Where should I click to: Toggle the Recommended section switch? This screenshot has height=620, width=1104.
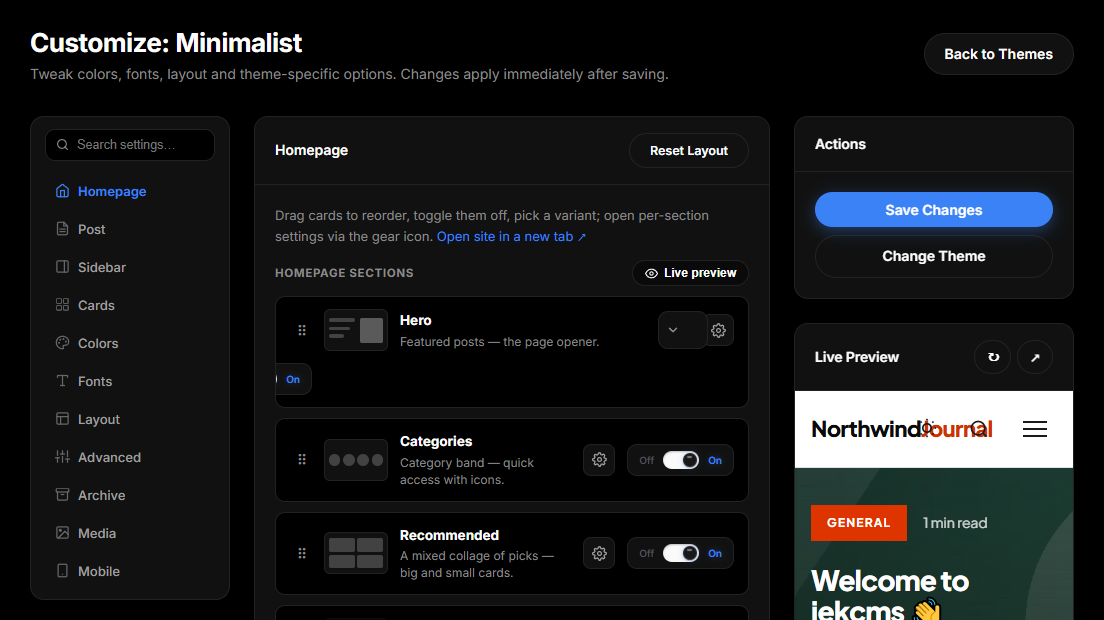[x=681, y=553]
